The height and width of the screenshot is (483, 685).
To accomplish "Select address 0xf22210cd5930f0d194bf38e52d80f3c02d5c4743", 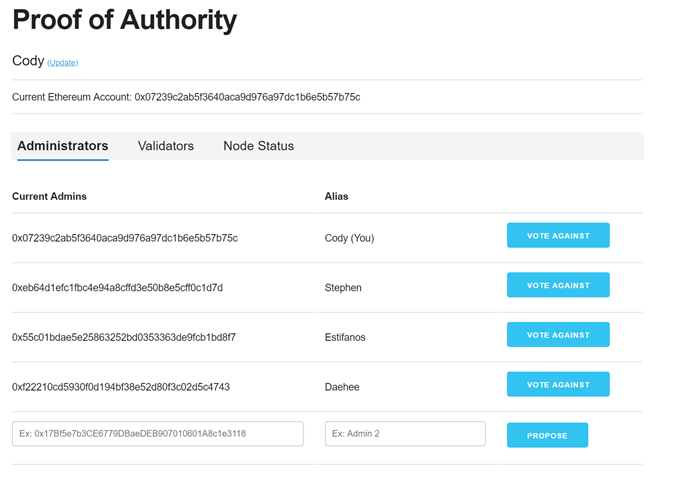I will [121, 387].
